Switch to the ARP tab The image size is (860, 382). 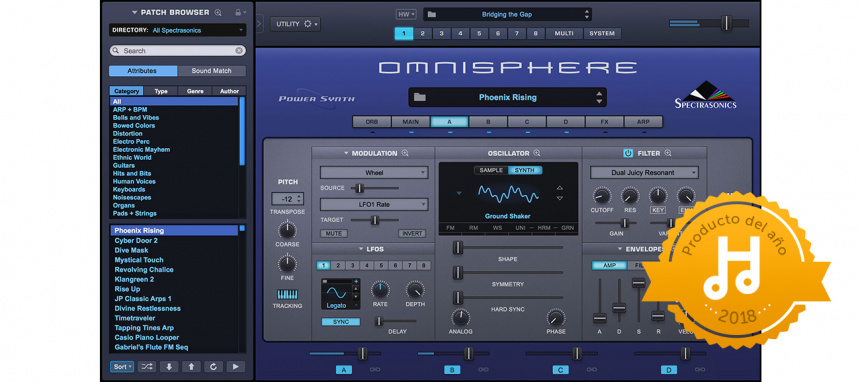pyautogui.click(x=643, y=122)
